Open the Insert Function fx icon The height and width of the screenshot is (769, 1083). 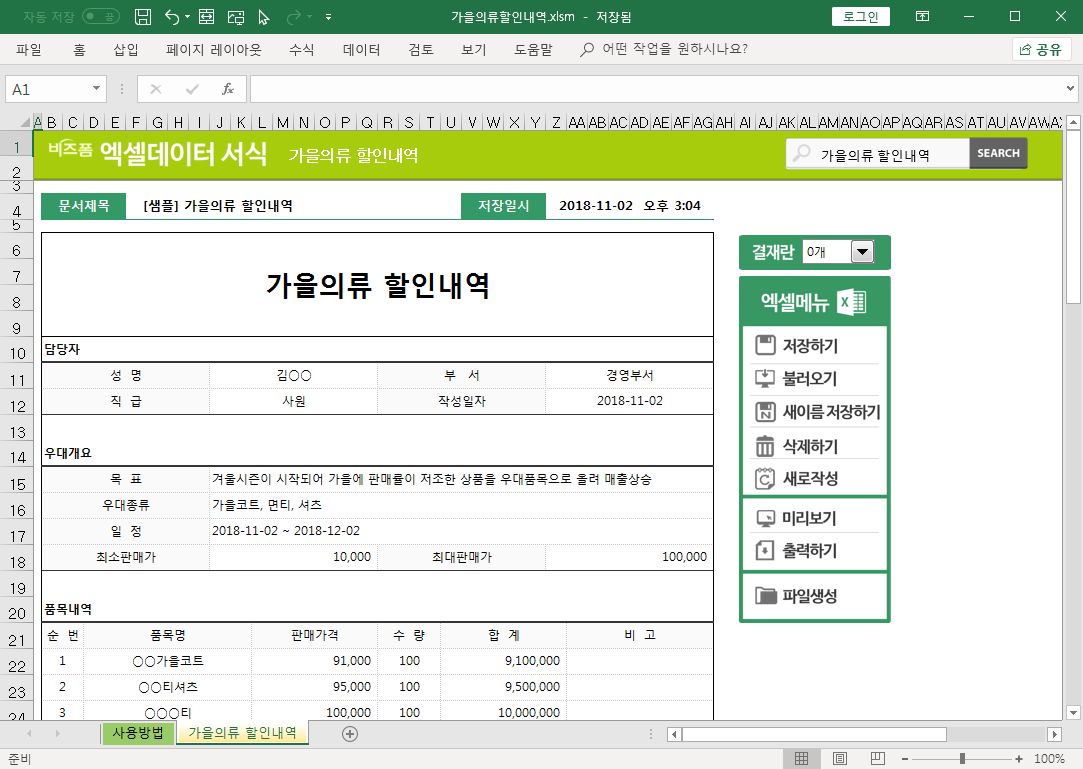pos(228,89)
